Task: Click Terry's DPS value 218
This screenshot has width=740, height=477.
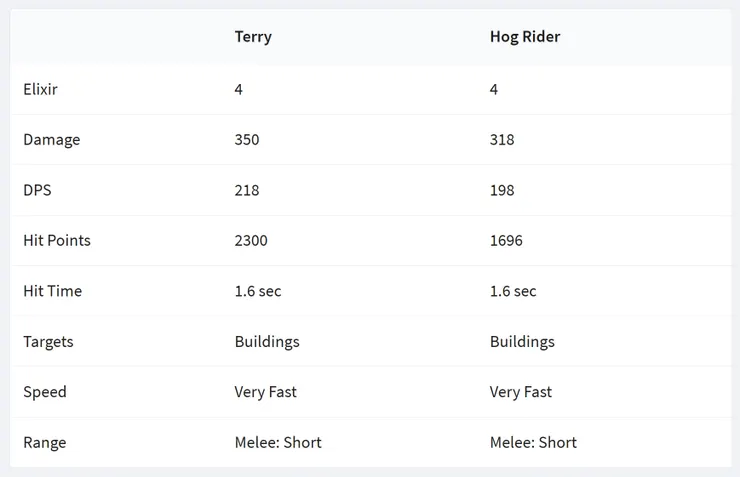Action: (x=247, y=190)
